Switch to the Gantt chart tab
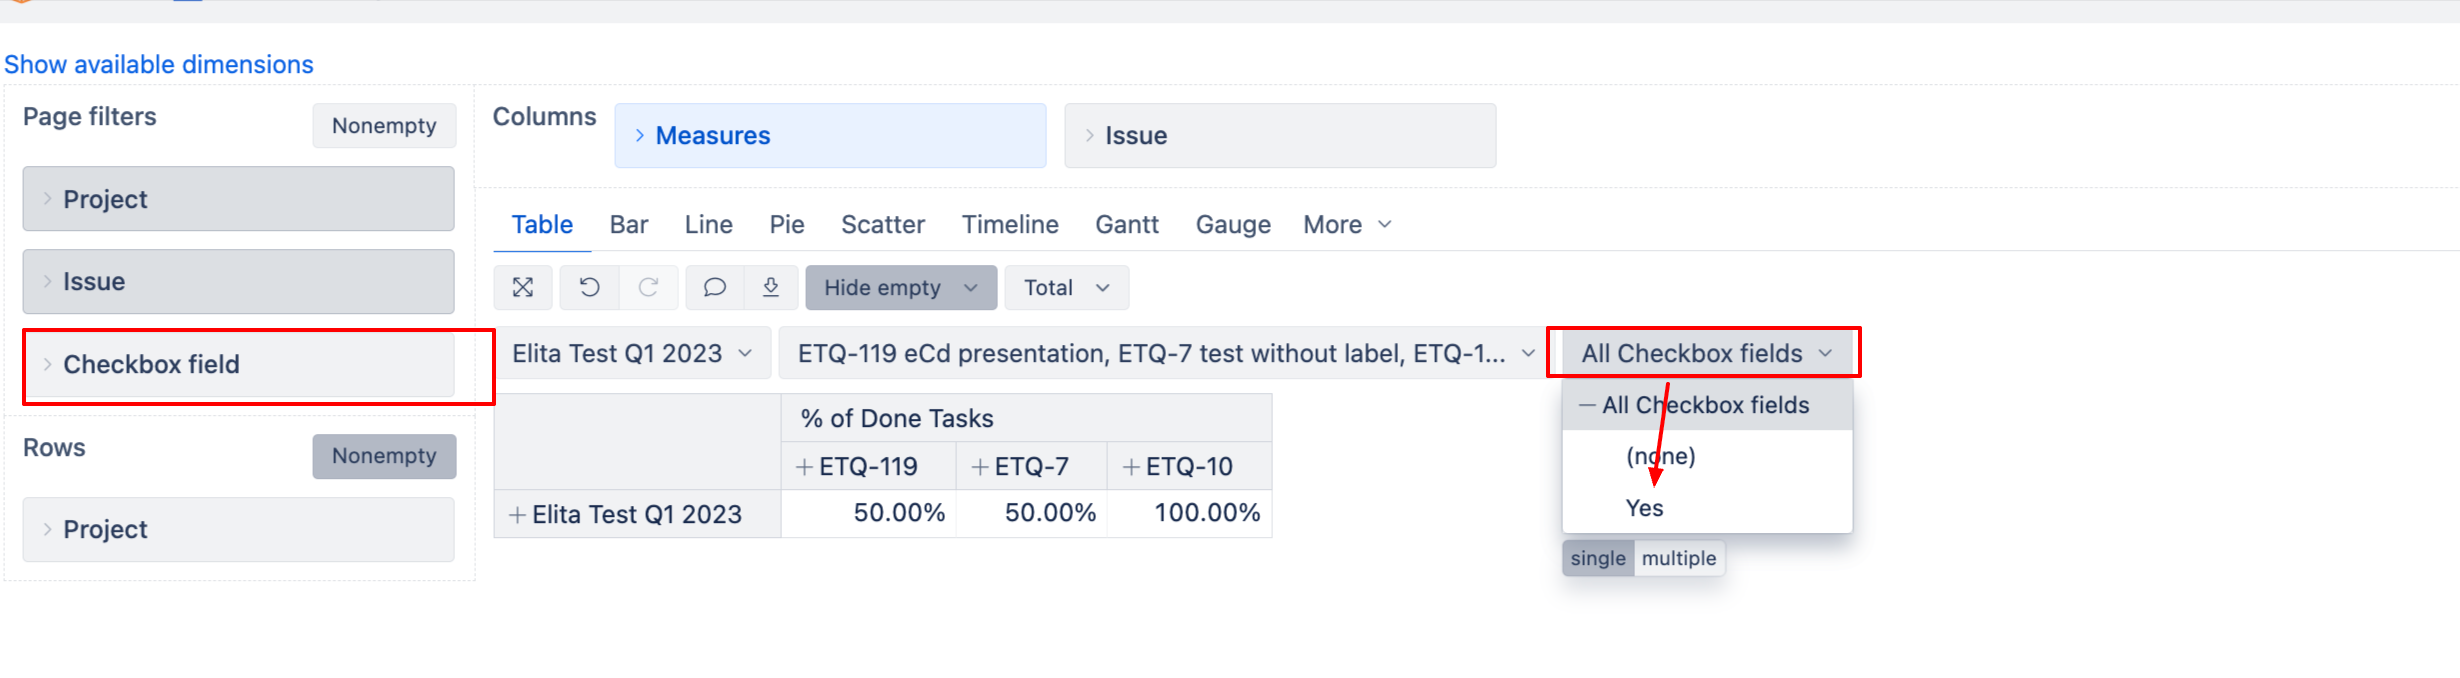 pyautogui.click(x=1127, y=224)
